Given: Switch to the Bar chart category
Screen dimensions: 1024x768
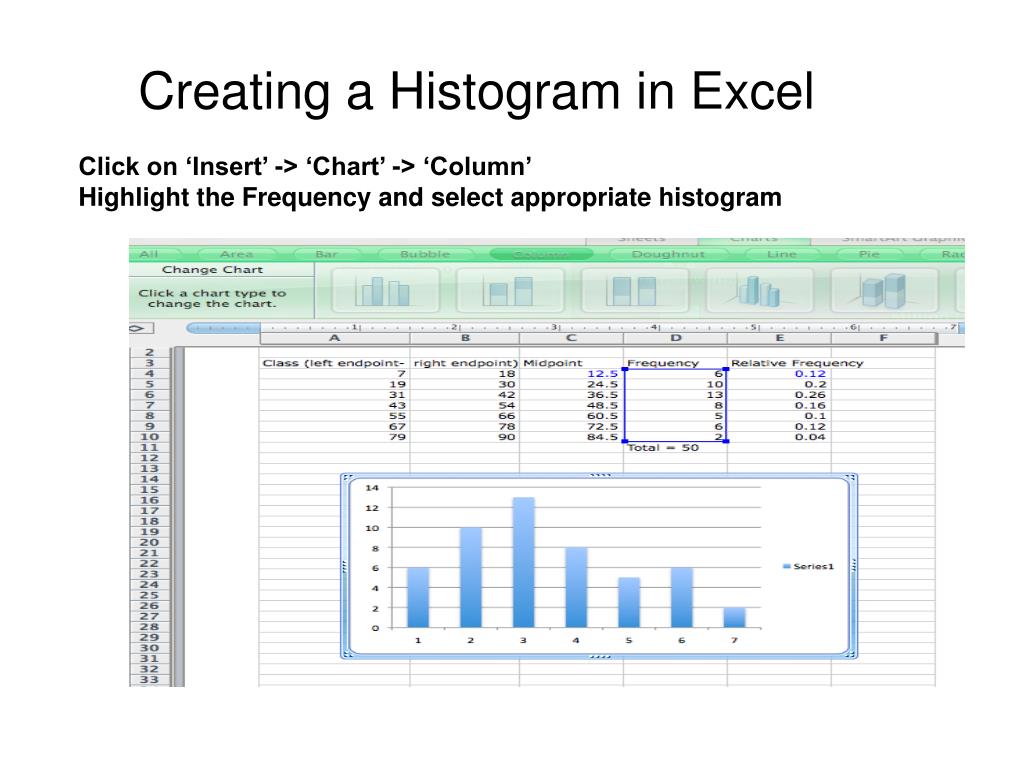Looking at the screenshot, I should tap(326, 255).
